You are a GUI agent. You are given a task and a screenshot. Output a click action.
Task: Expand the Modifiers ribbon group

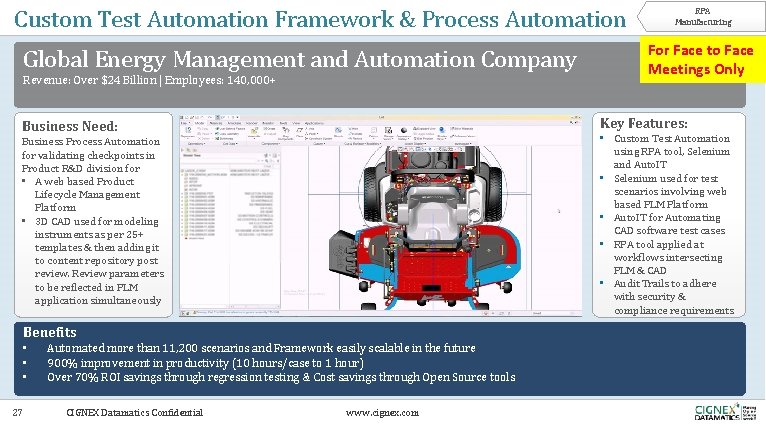point(373,144)
